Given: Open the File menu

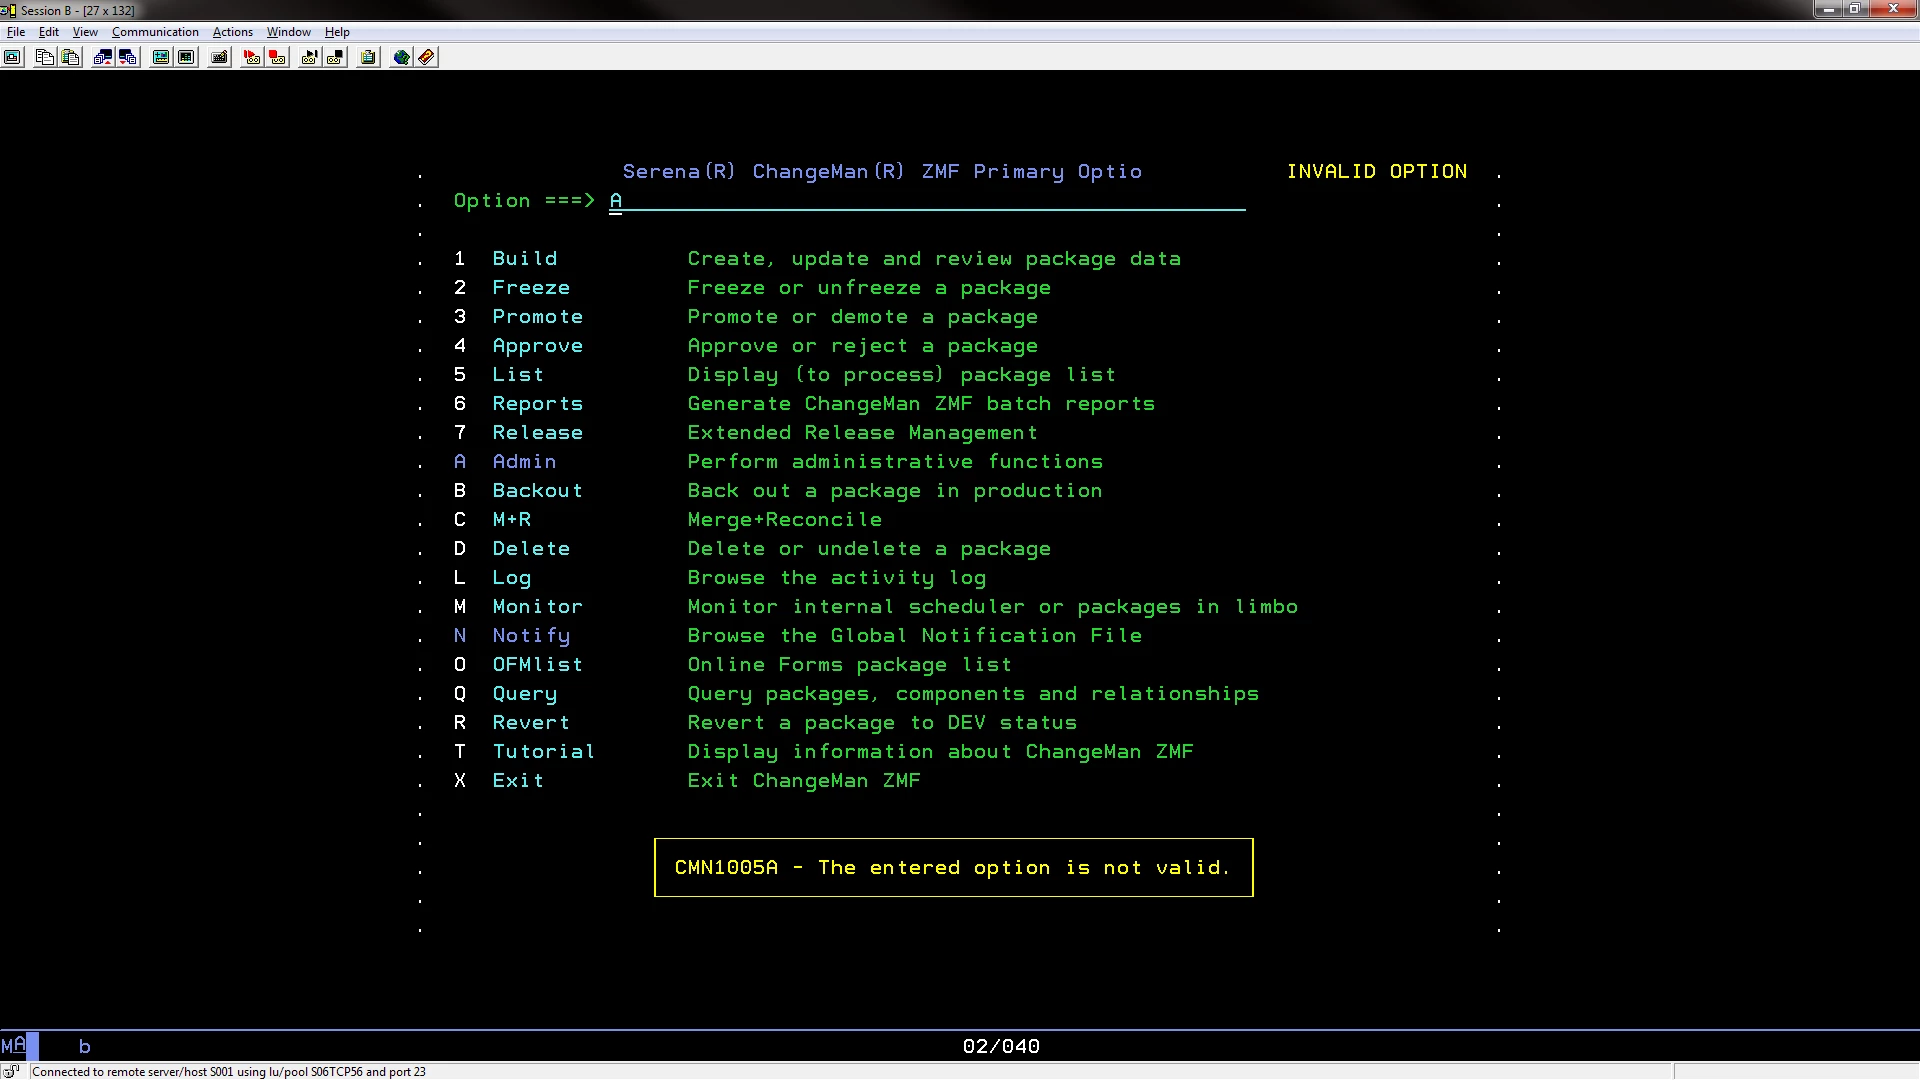Looking at the screenshot, I should point(16,32).
